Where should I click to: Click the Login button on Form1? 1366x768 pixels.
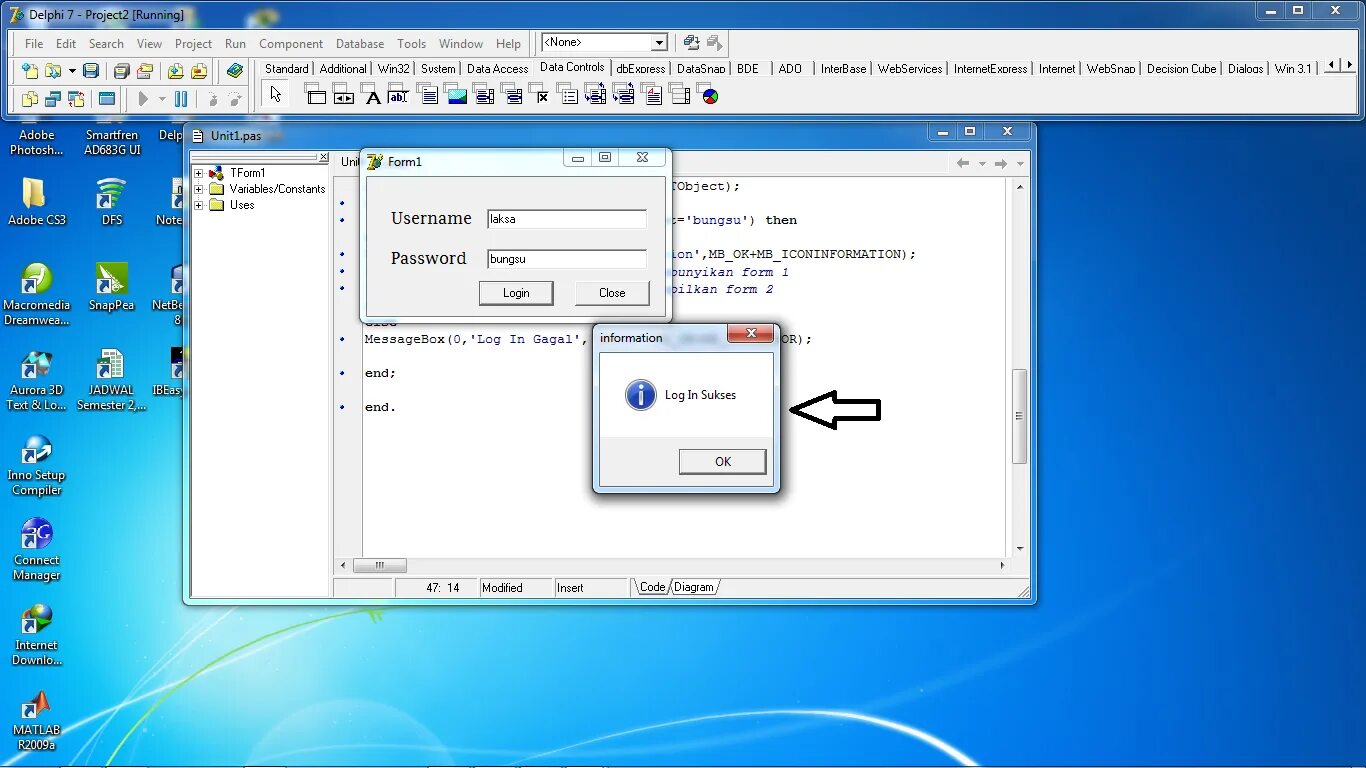516,293
